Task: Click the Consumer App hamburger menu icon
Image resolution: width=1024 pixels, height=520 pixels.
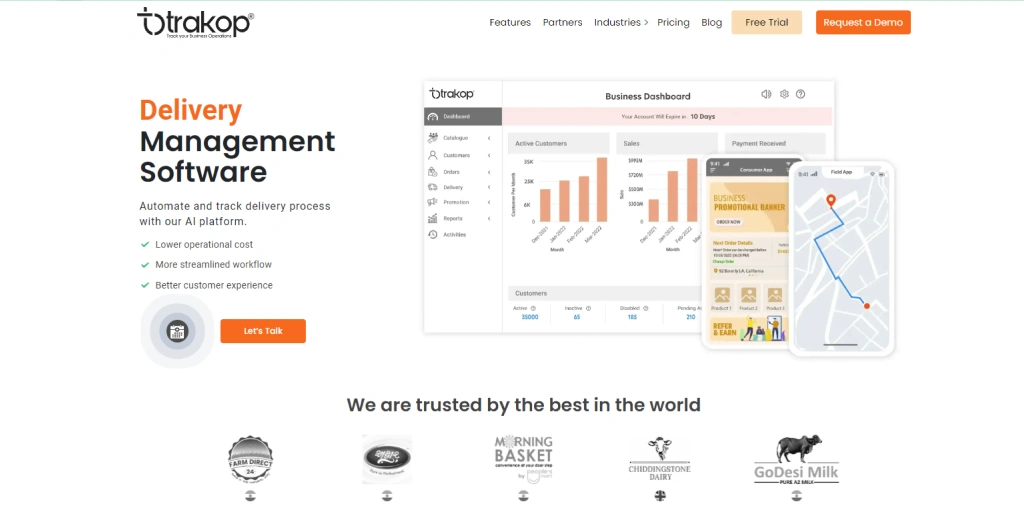Action: click(x=713, y=170)
